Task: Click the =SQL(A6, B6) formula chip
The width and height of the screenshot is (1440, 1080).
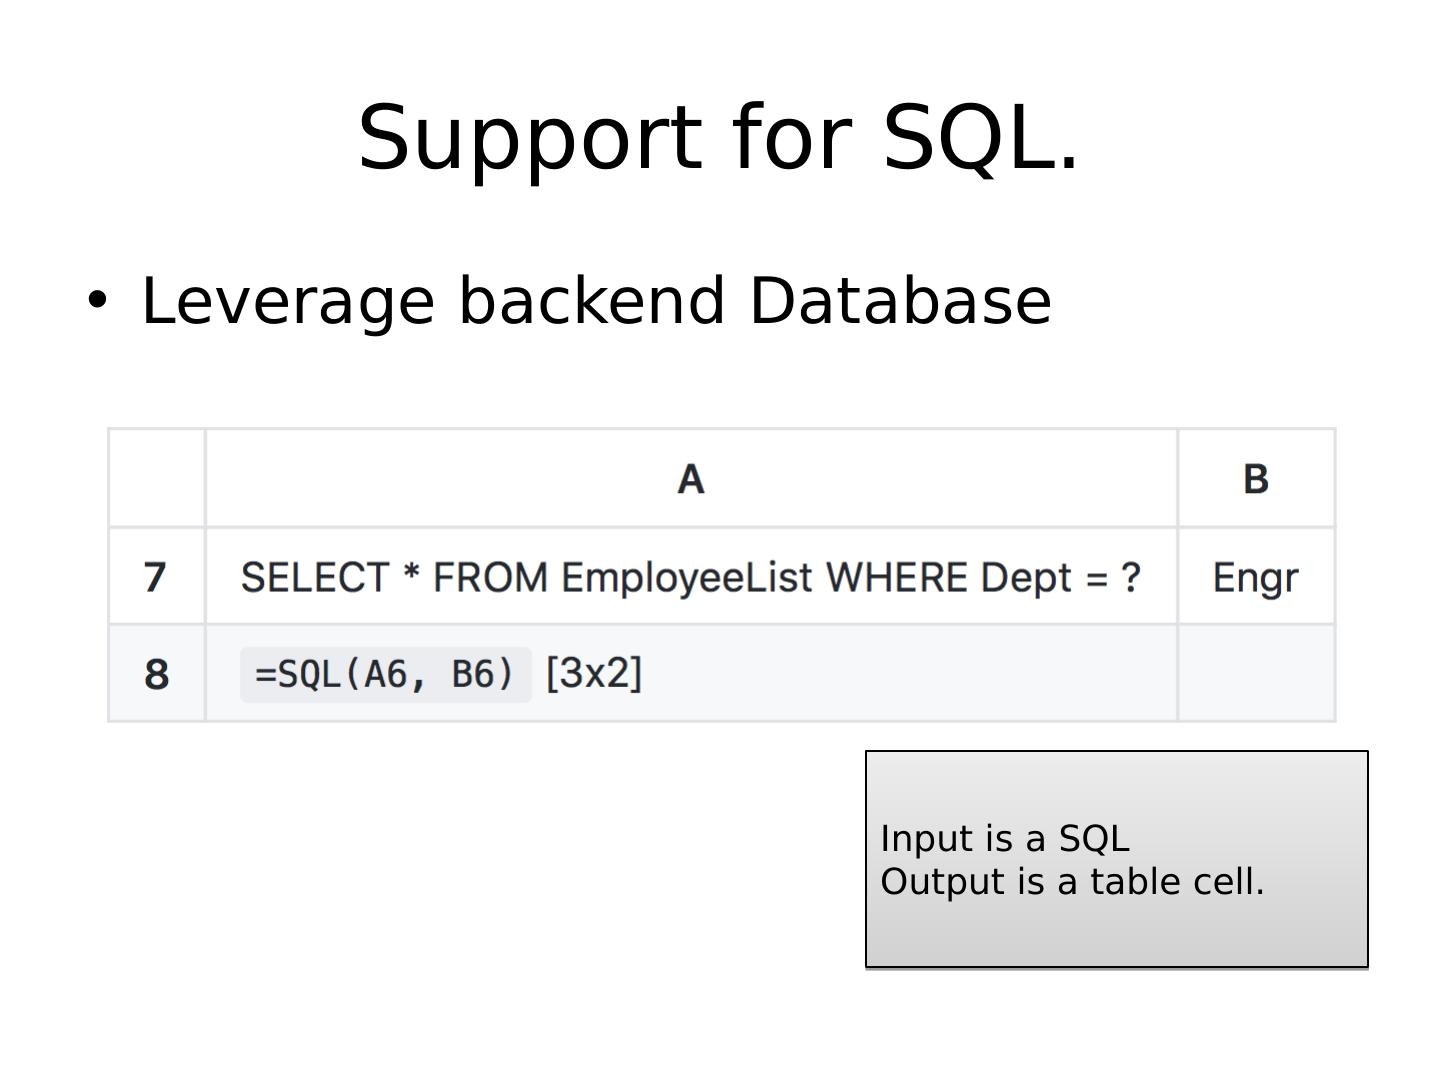Action: [385, 674]
